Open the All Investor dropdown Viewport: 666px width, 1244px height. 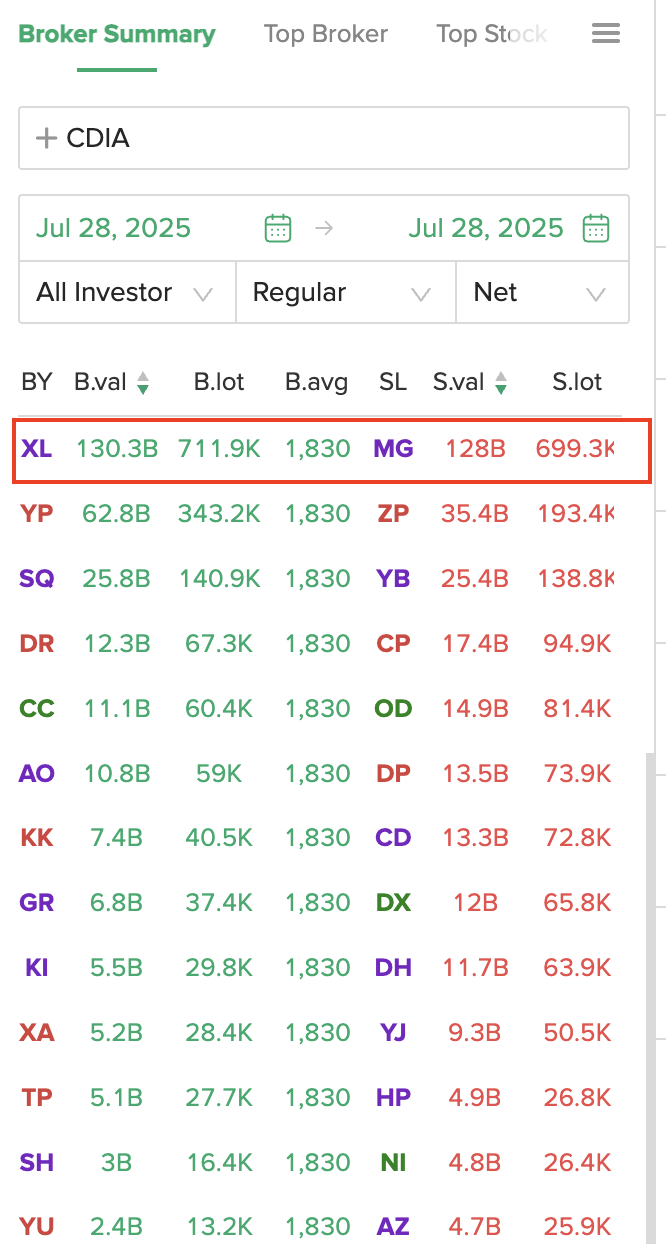126,293
